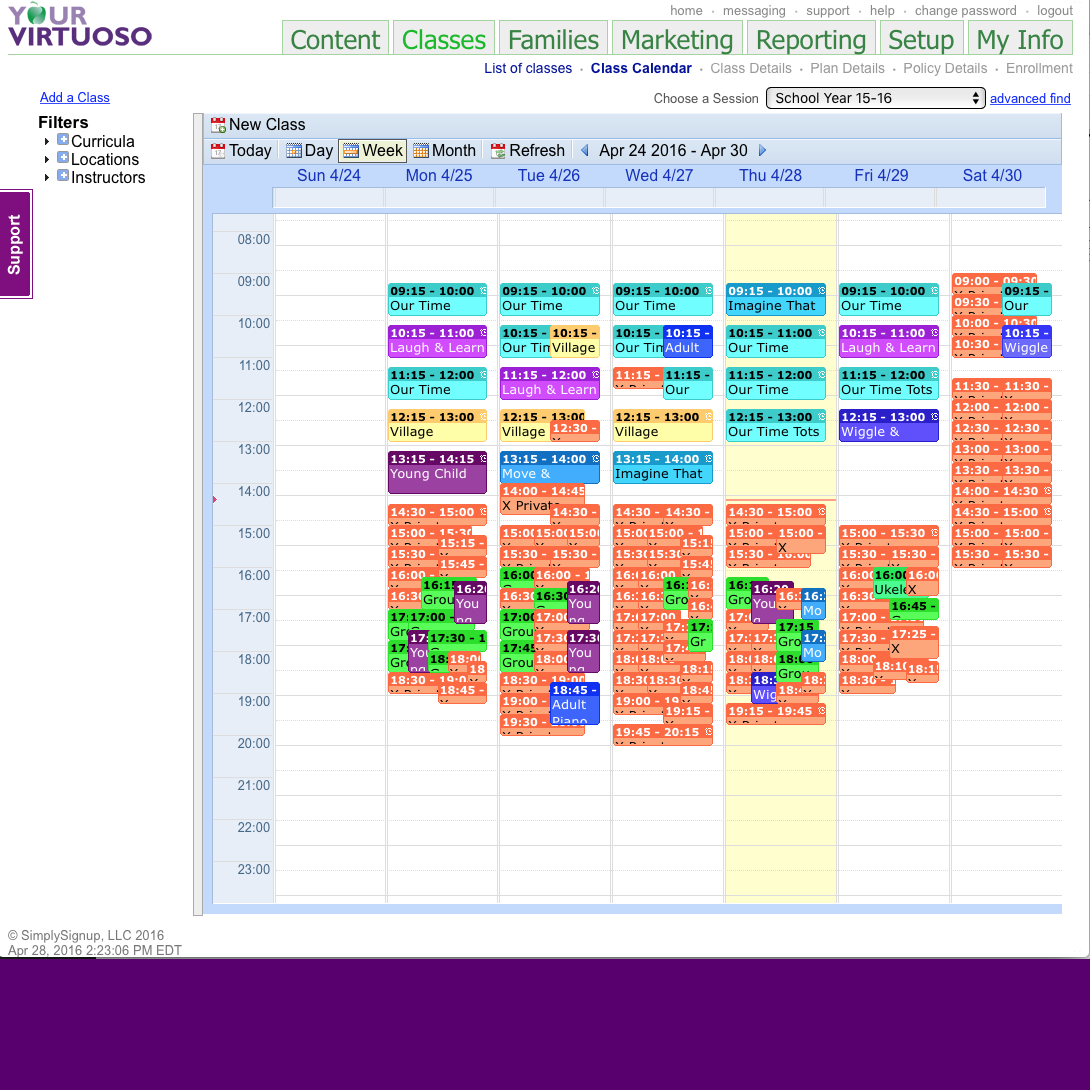
Task: Click the New Class calendar icon
Action: (218, 125)
